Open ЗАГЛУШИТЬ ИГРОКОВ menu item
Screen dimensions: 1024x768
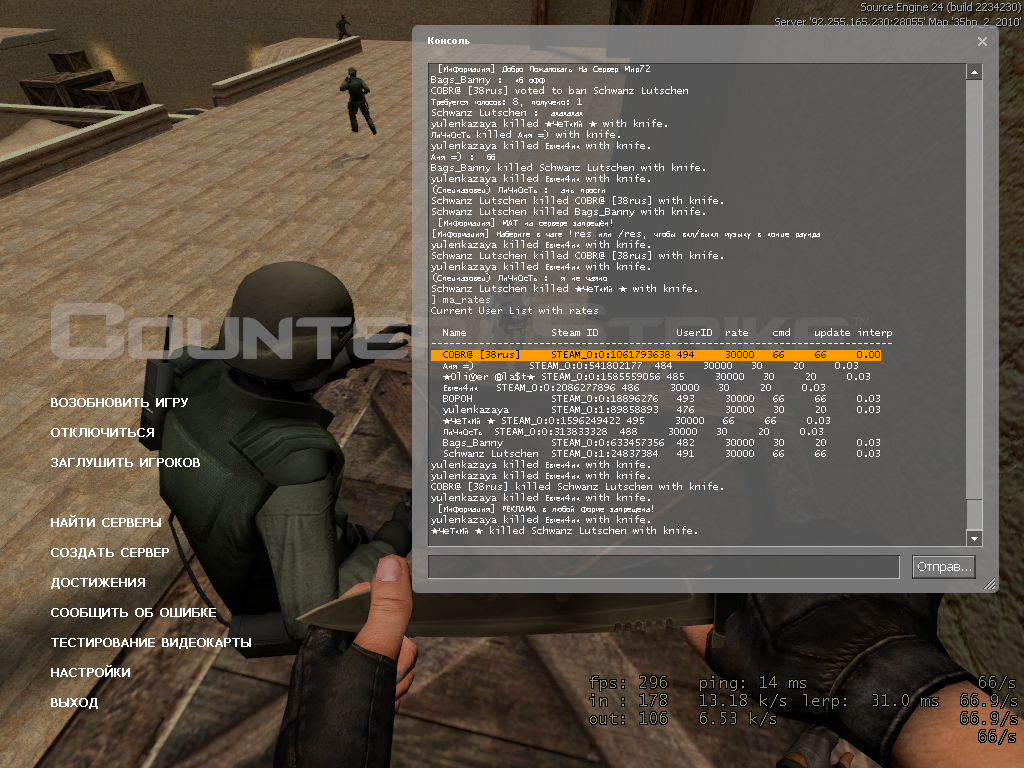coord(125,462)
